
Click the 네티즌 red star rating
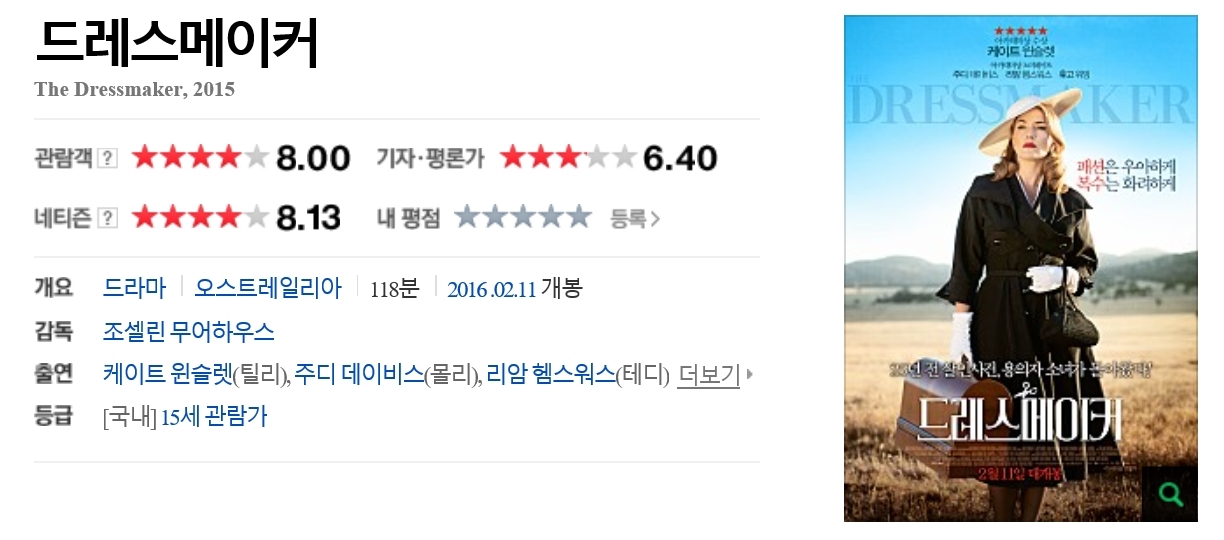[x=200, y=217]
